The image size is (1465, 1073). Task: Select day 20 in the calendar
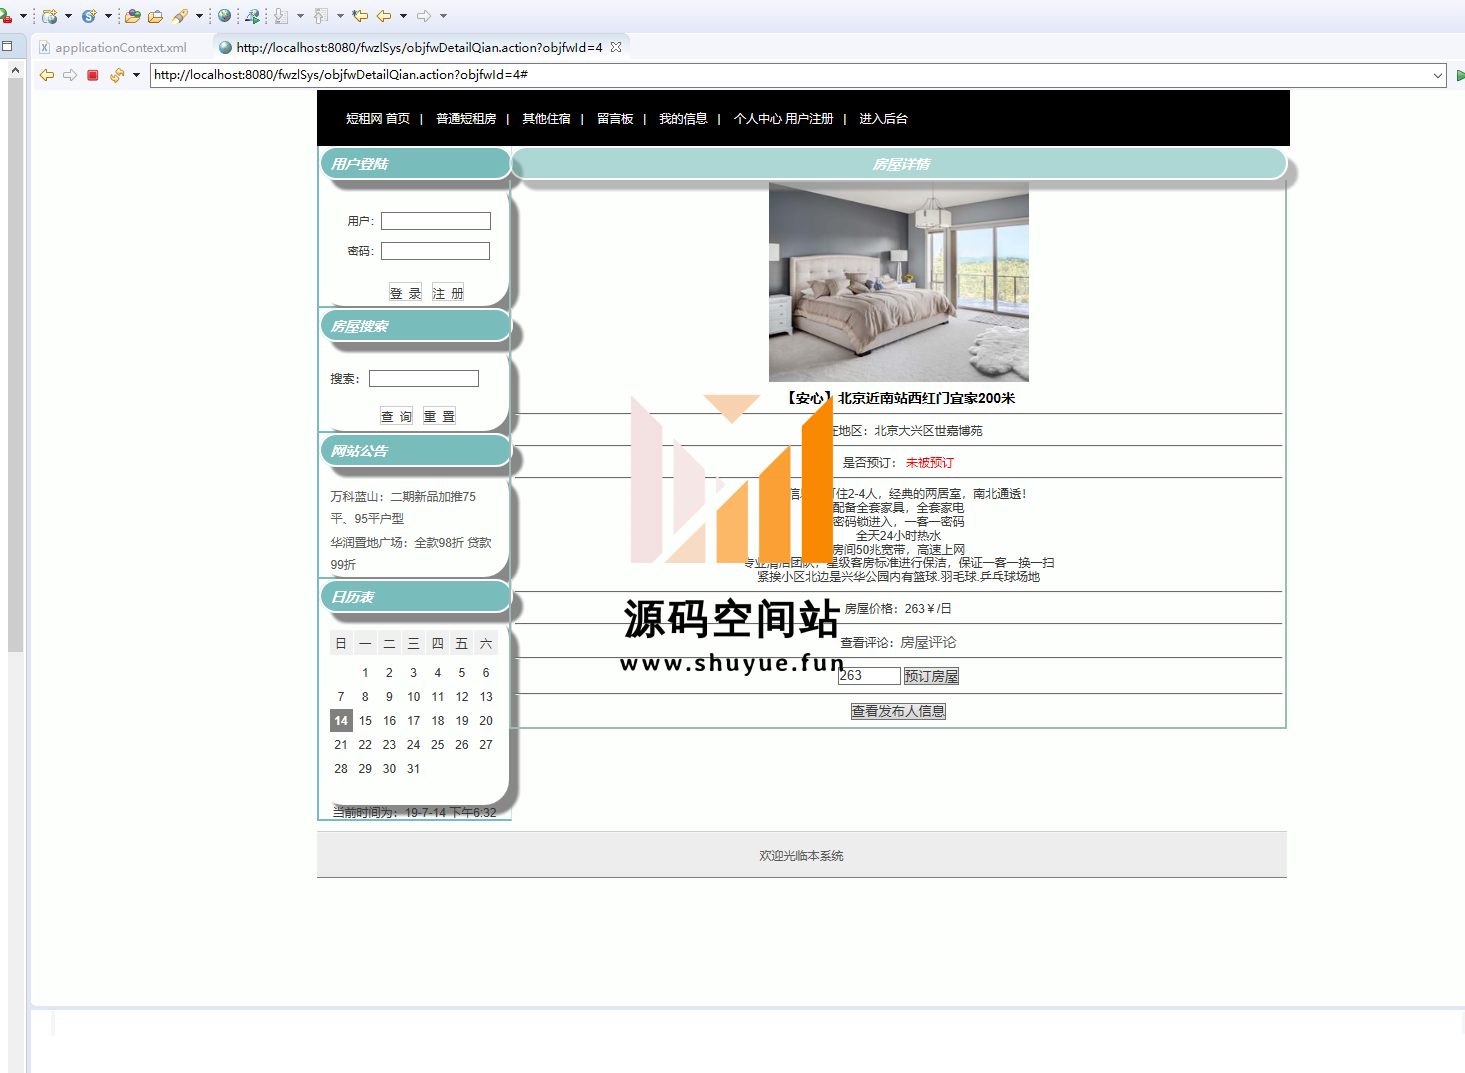[486, 720]
